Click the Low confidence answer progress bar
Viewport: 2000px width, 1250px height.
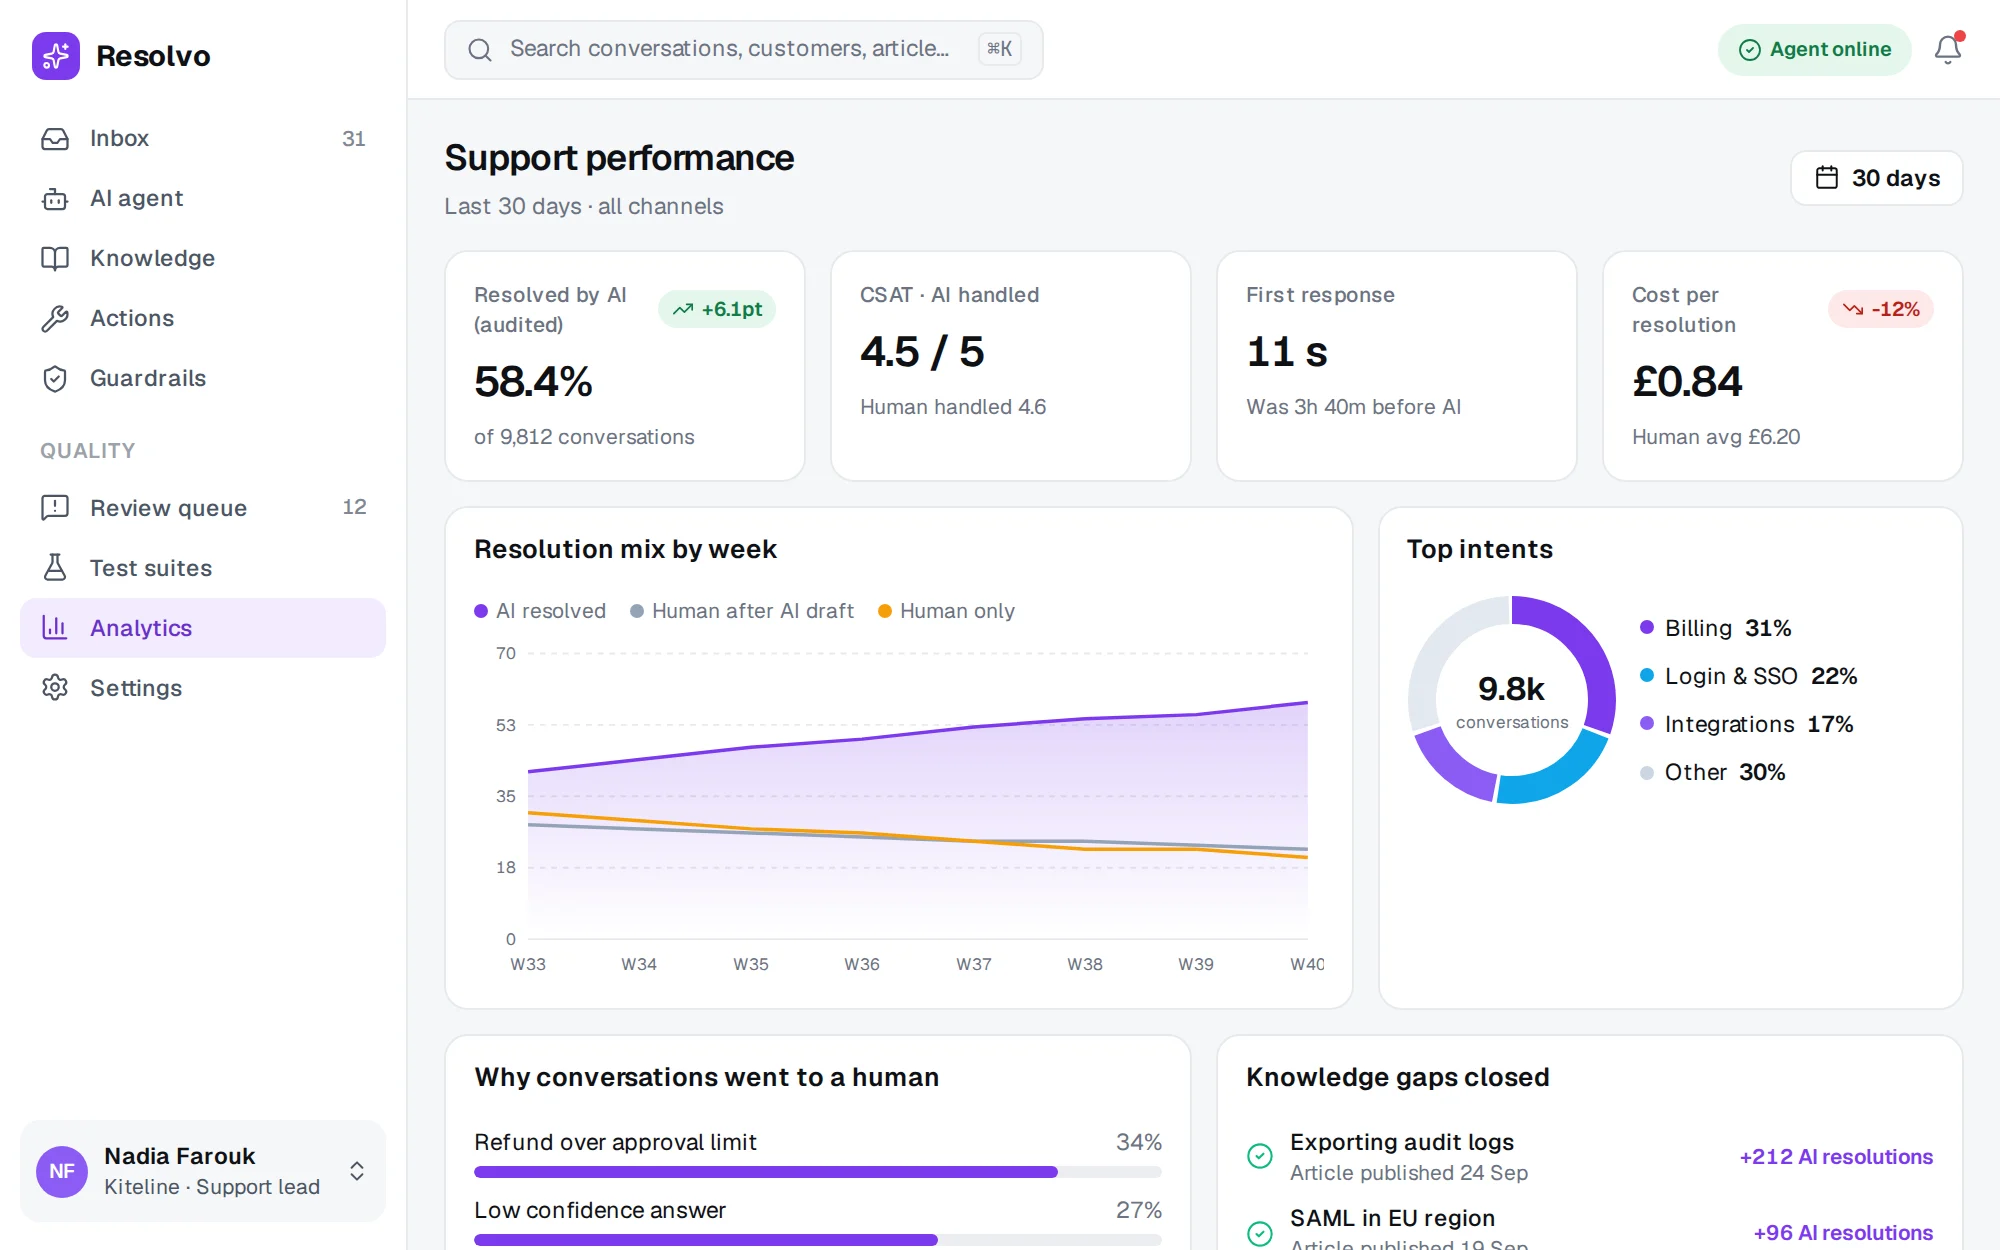pyautogui.click(x=818, y=1240)
